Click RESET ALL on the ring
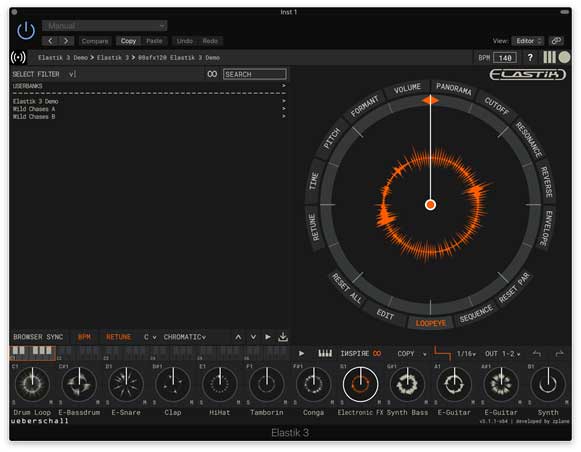This screenshot has width=581, height=452. pyautogui.click(x=347, y=289)
